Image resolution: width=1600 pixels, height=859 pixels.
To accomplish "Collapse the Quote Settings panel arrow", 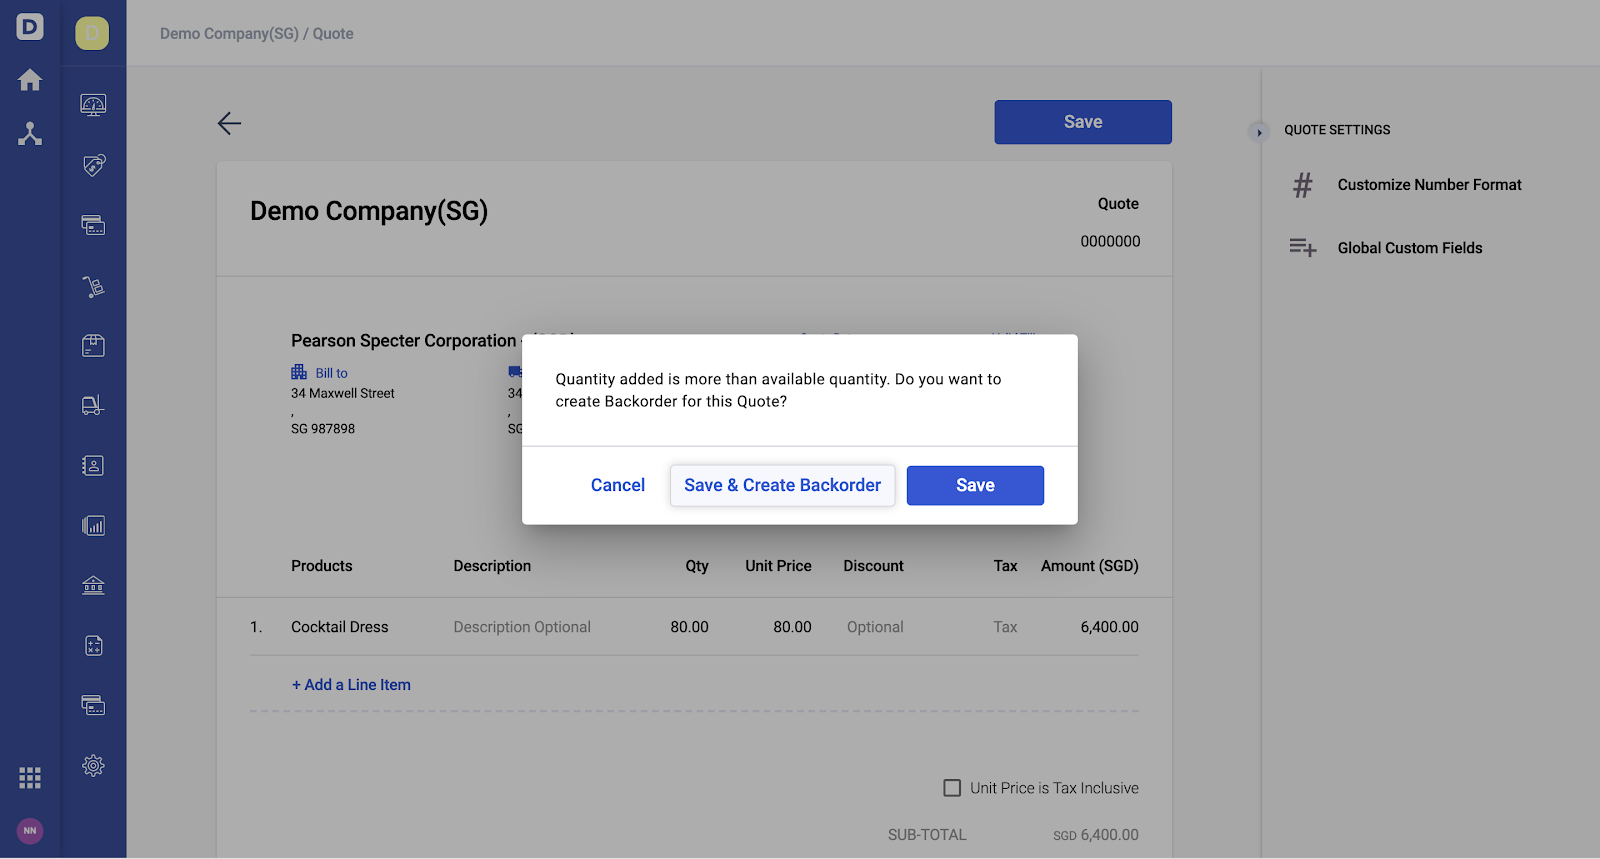I will click(x=1259, y=132).
